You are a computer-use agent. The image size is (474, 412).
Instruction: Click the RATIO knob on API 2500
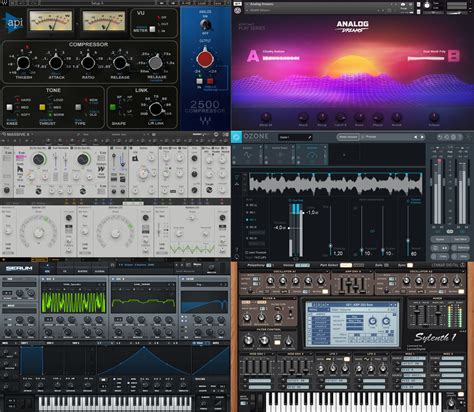tap(88, 62)
